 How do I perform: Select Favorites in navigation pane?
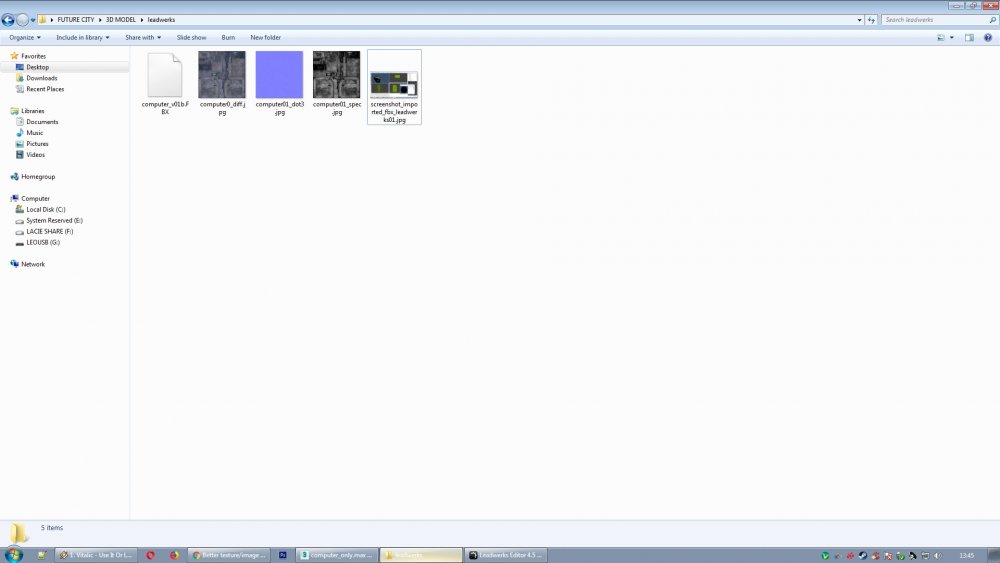(33, 56)
